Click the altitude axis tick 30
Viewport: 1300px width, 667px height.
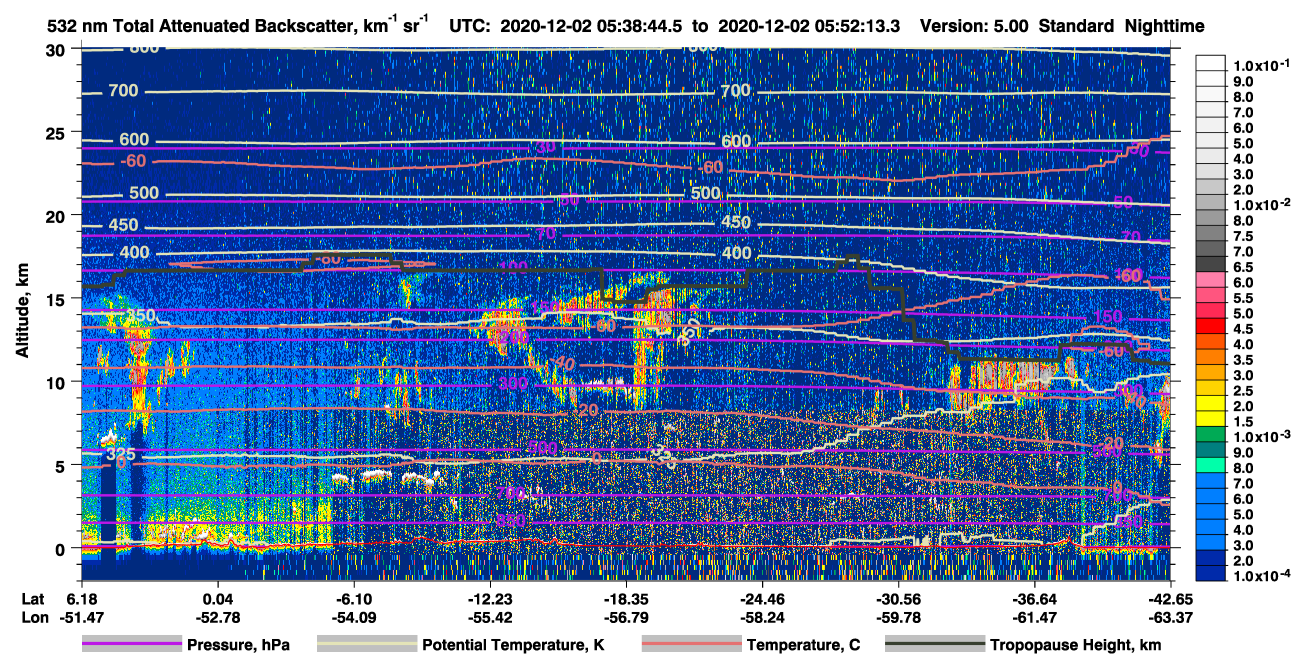click(x=57, y=50)
